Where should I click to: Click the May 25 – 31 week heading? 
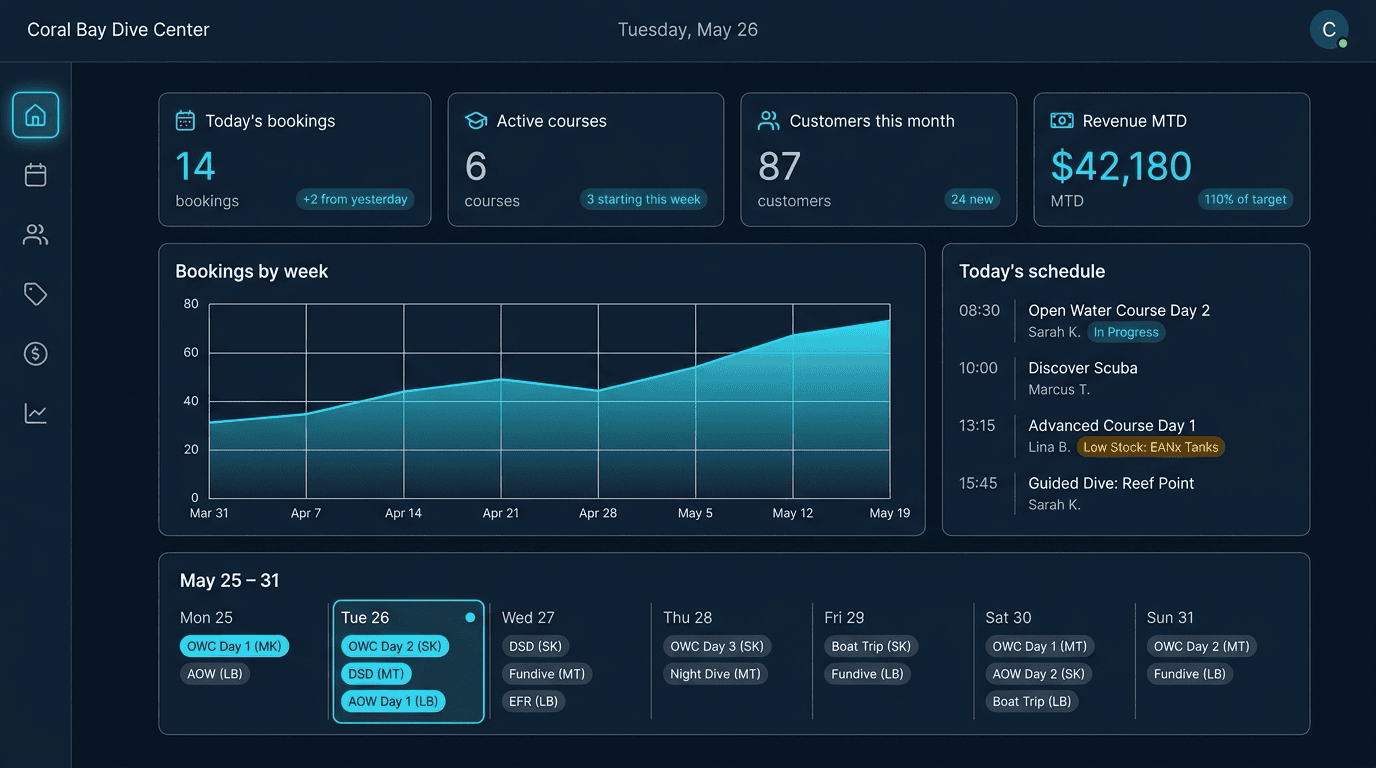pyautogui.click(x=230, y=580)
